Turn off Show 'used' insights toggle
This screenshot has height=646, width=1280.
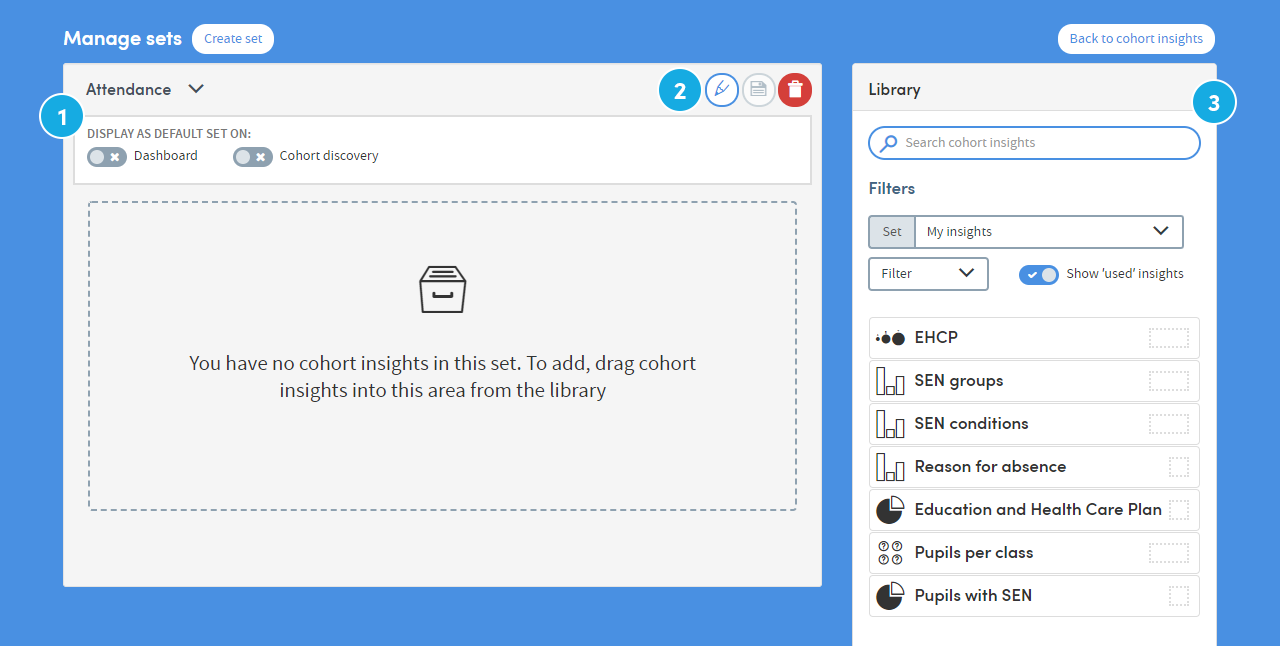coord(1039,274)
